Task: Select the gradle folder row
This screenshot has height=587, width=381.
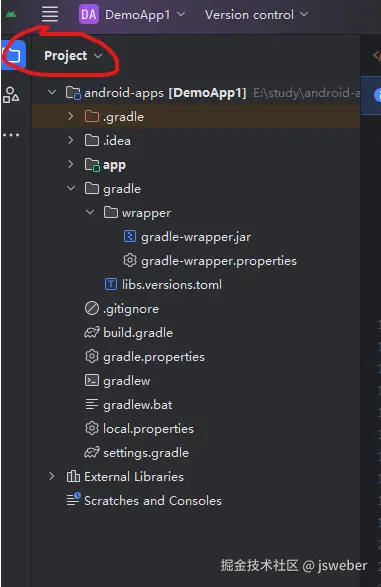Action: click(x=196, y=188)
